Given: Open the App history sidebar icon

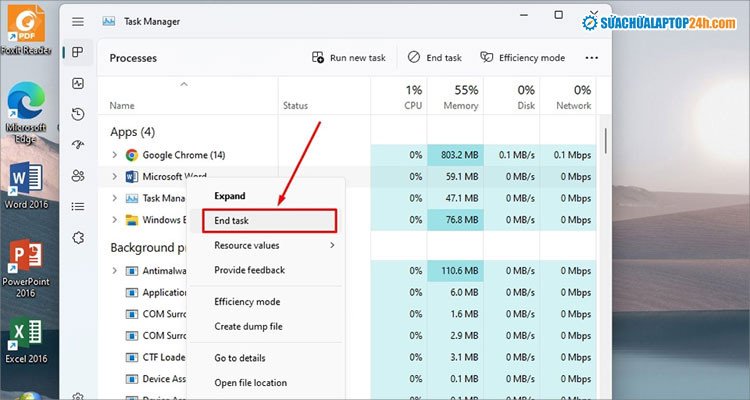Looking at the screenshot, I should pos(78,114).
